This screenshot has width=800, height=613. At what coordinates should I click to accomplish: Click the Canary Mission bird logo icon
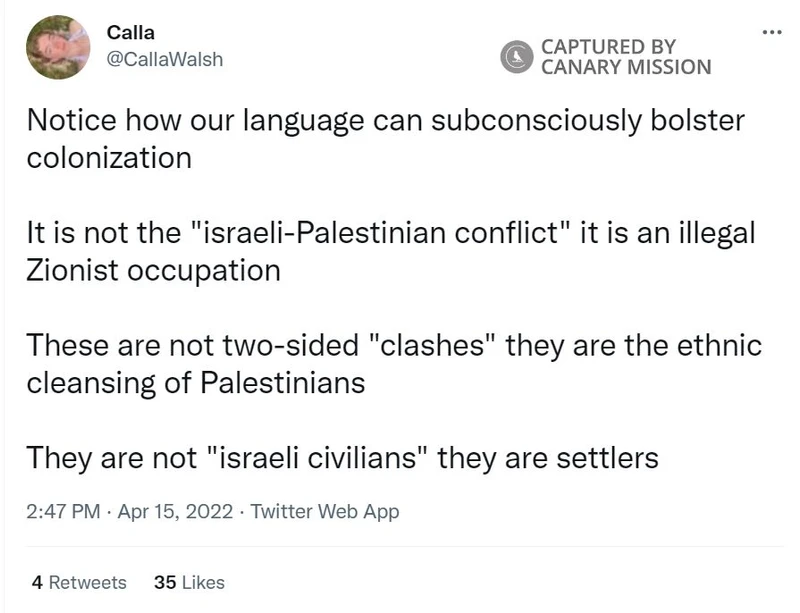coord(517,57)
